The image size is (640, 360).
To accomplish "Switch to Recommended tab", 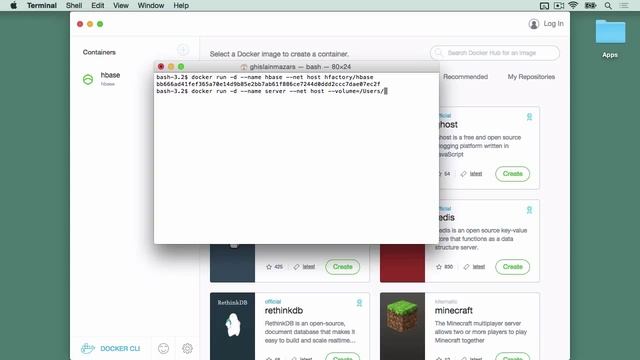I will 465,77.
